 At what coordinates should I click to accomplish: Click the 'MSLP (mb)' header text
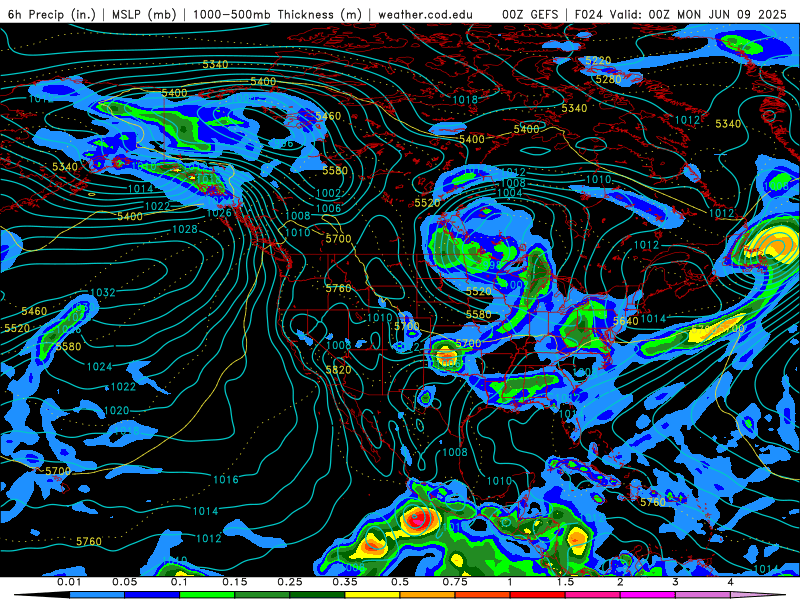(x=144, y=14)
